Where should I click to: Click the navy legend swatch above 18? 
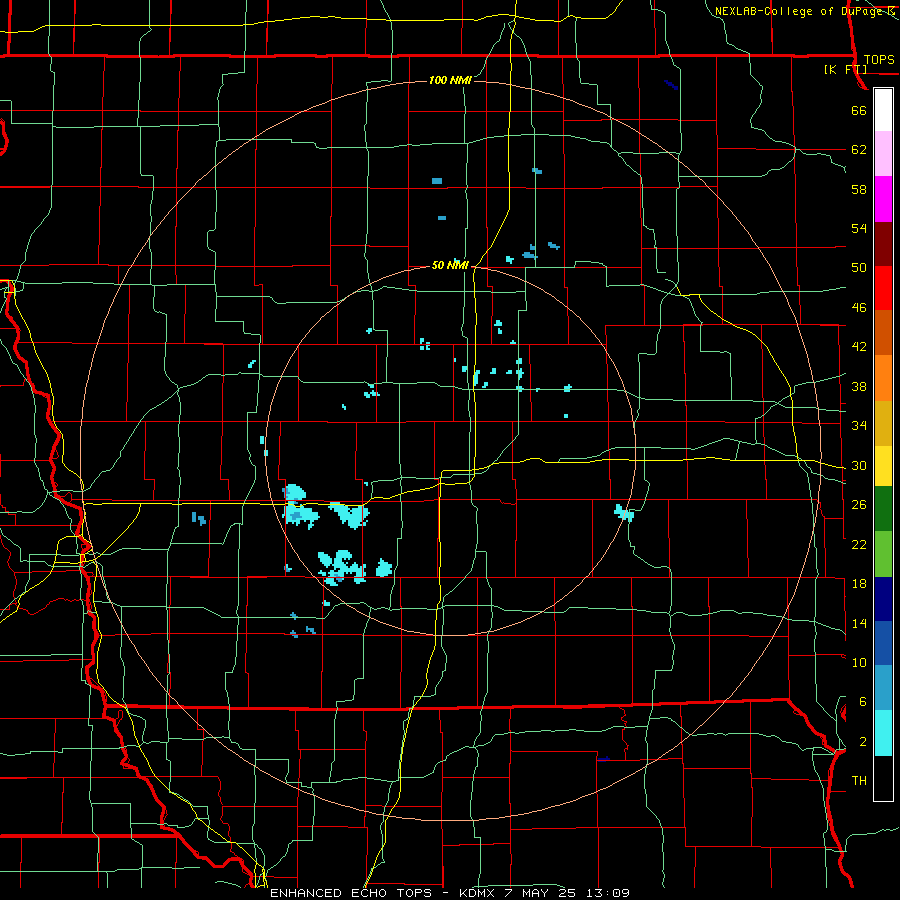click(x=883, y=599)
